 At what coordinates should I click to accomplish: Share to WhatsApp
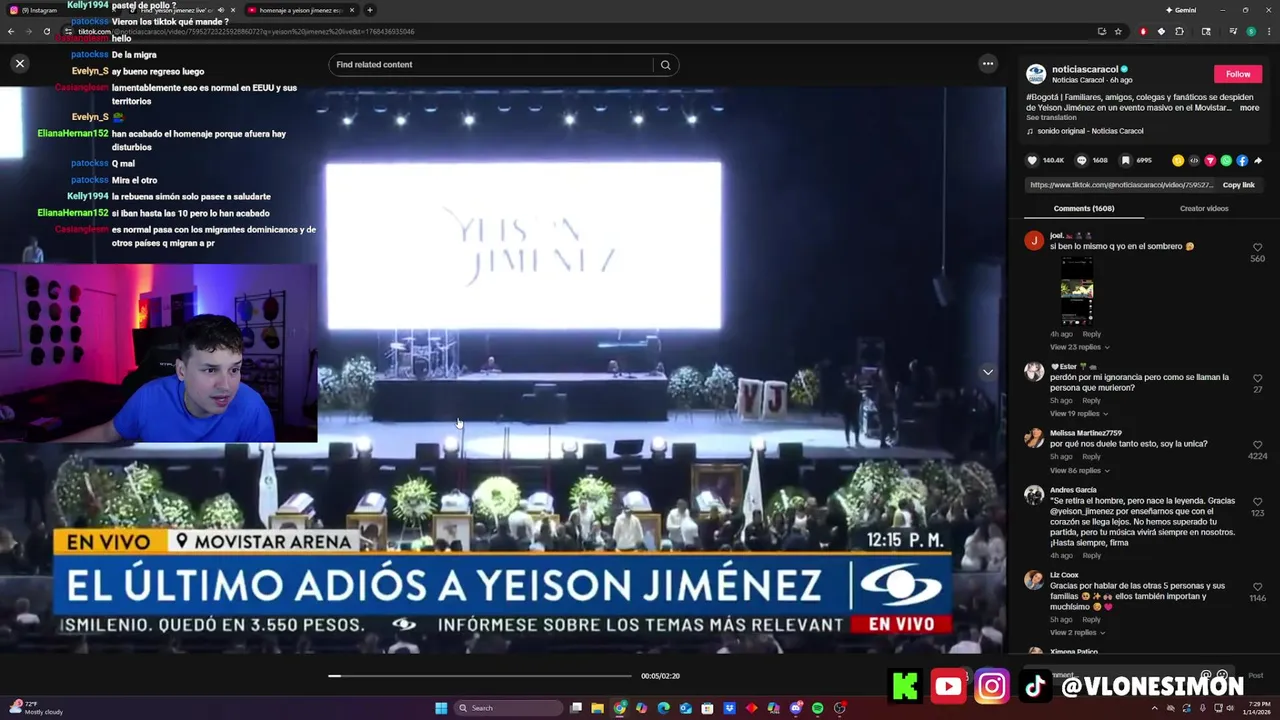1226,160
